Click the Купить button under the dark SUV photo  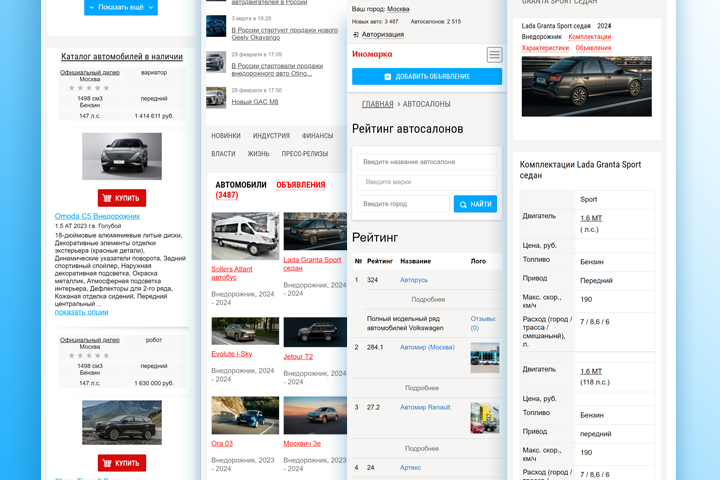pos(122,463)
